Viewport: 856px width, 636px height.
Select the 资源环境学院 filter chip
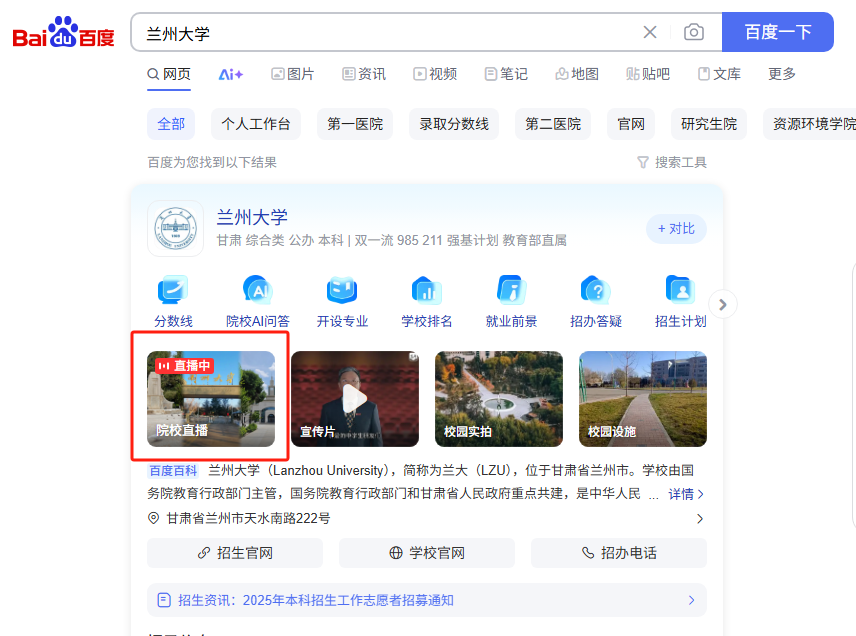pyautogui.click(x=810, y=124)
